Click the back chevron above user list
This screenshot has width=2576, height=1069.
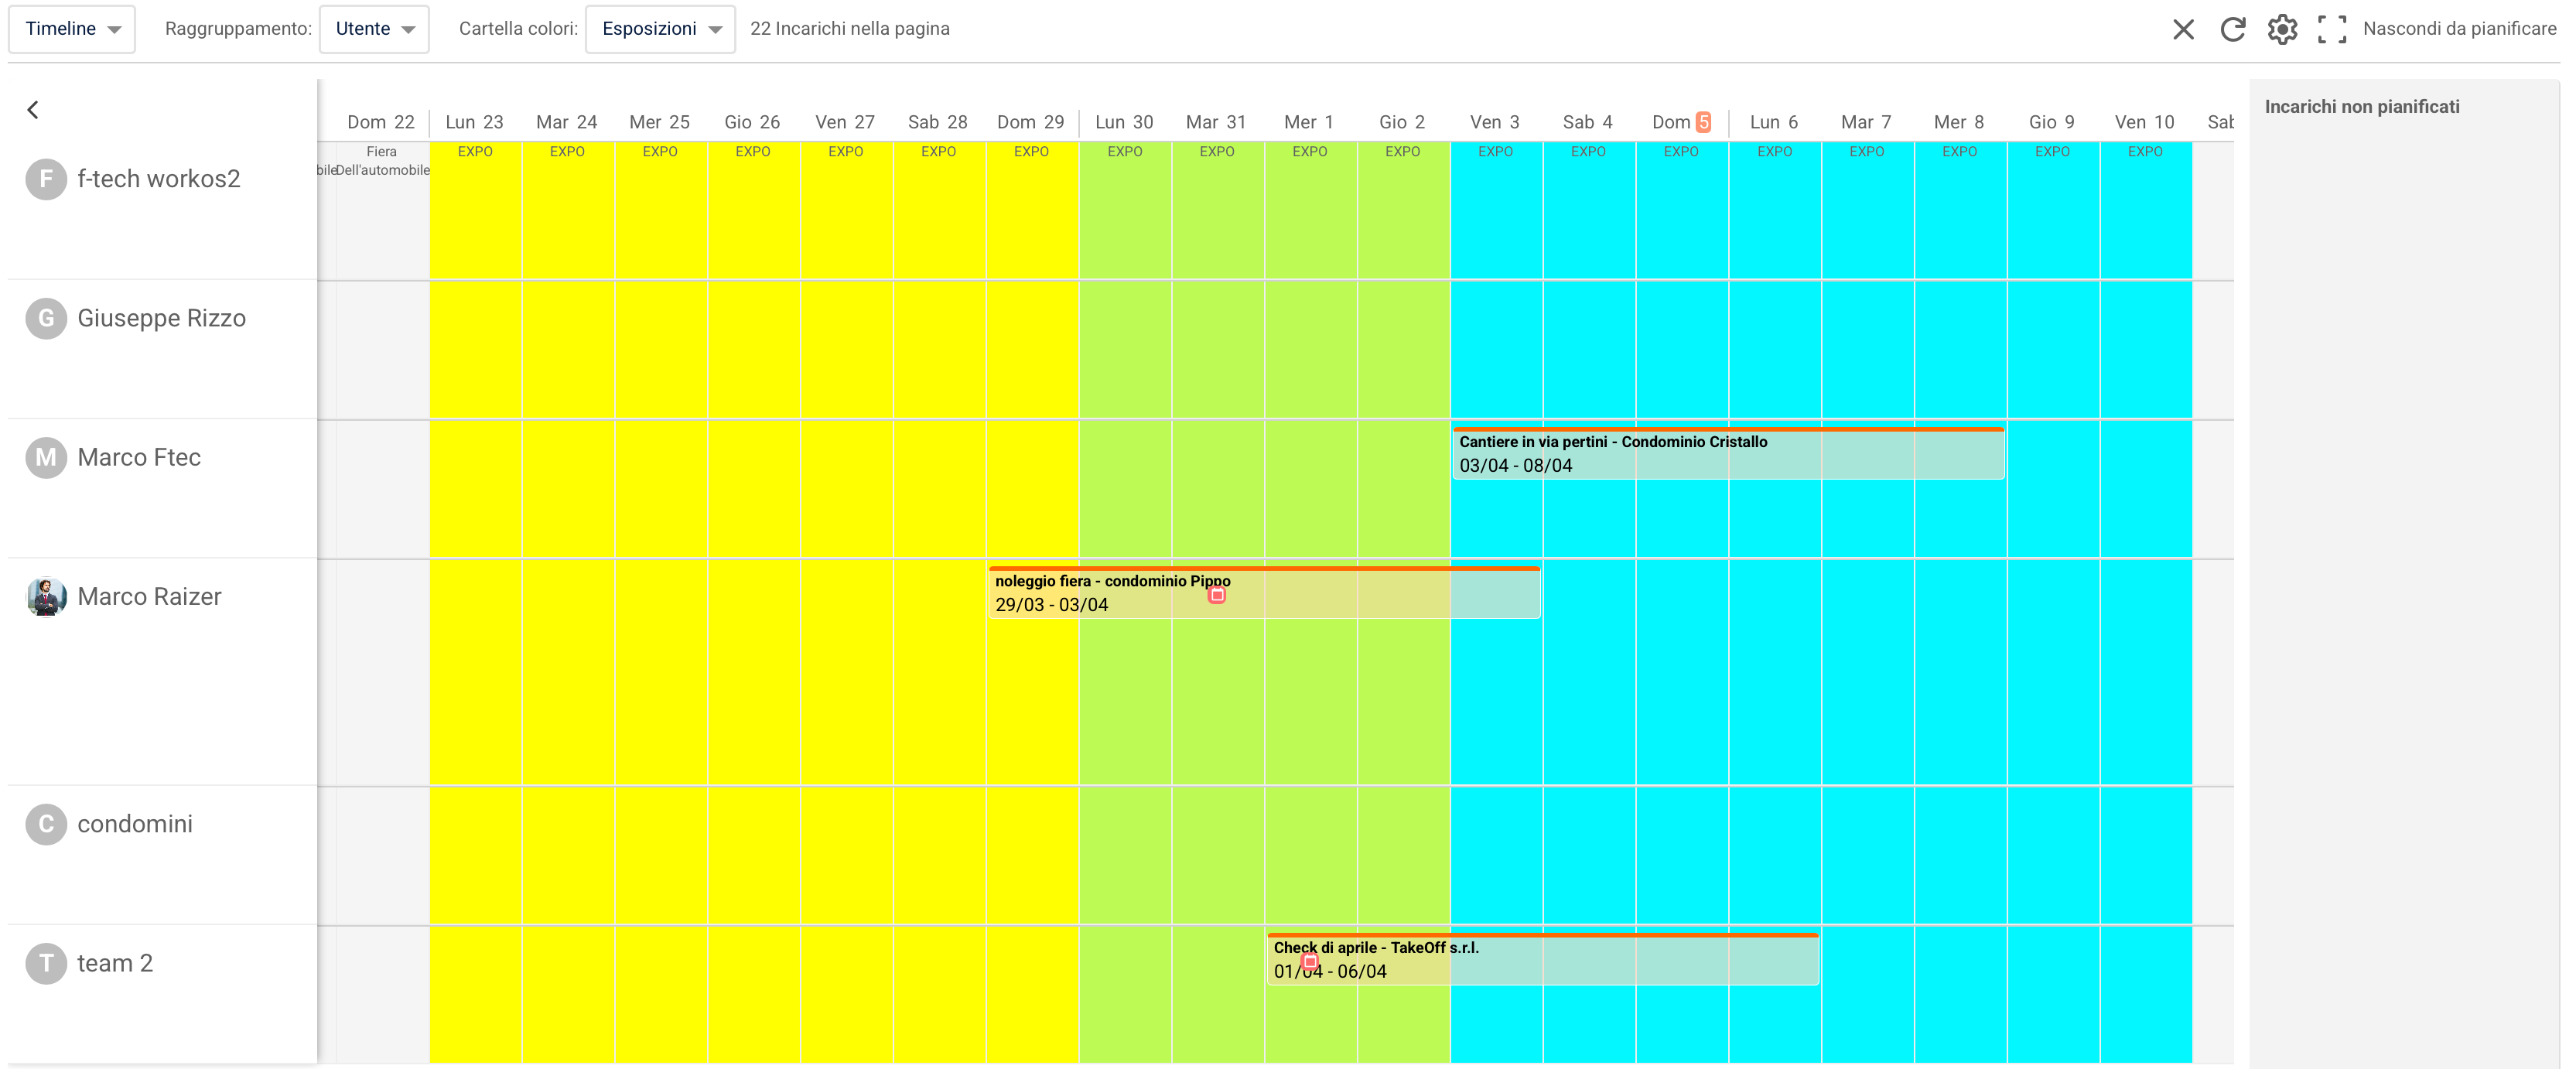pyautogui.click(x=33, y=110)
